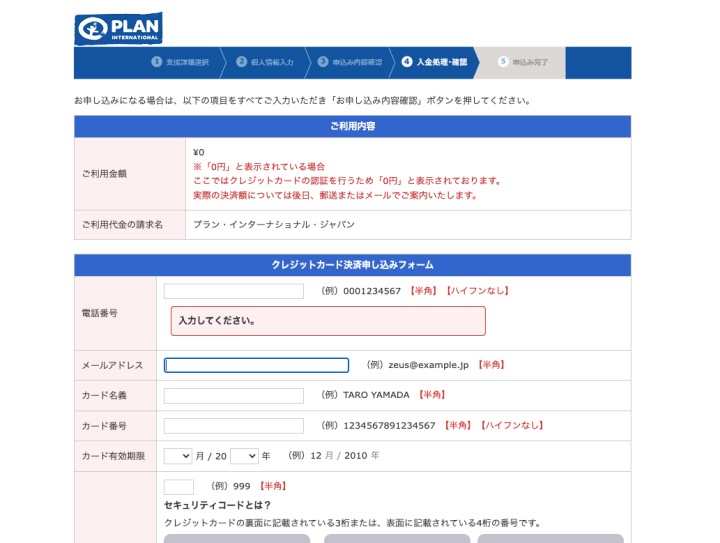This screenshot has height=543, width=720.
Task: Focus the カード名義 input field
Action: click(234, 396)
